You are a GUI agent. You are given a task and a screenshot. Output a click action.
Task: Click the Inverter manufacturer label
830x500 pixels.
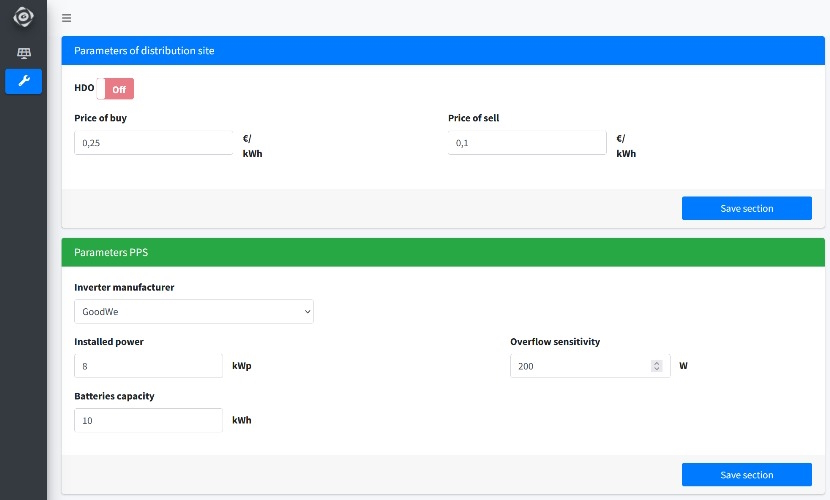pyautogui.click(x=124, y=287)
